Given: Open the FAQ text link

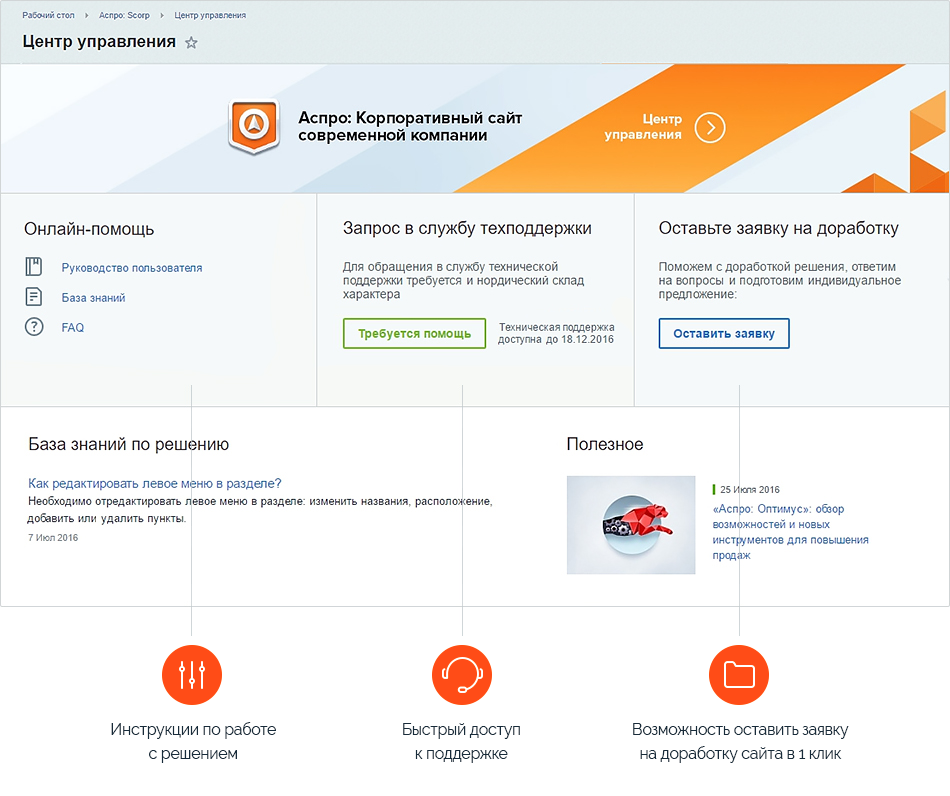Looking at the screenshot, I should coord(73,328).
